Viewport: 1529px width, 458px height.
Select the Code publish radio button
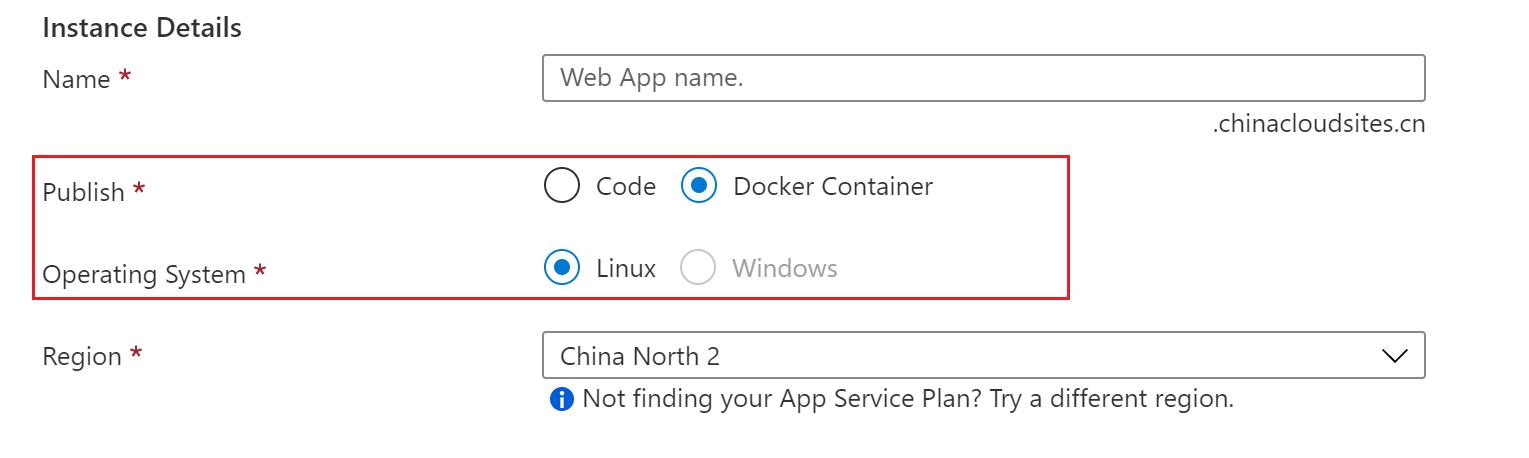pyautogui.click(x=562, y=186)
